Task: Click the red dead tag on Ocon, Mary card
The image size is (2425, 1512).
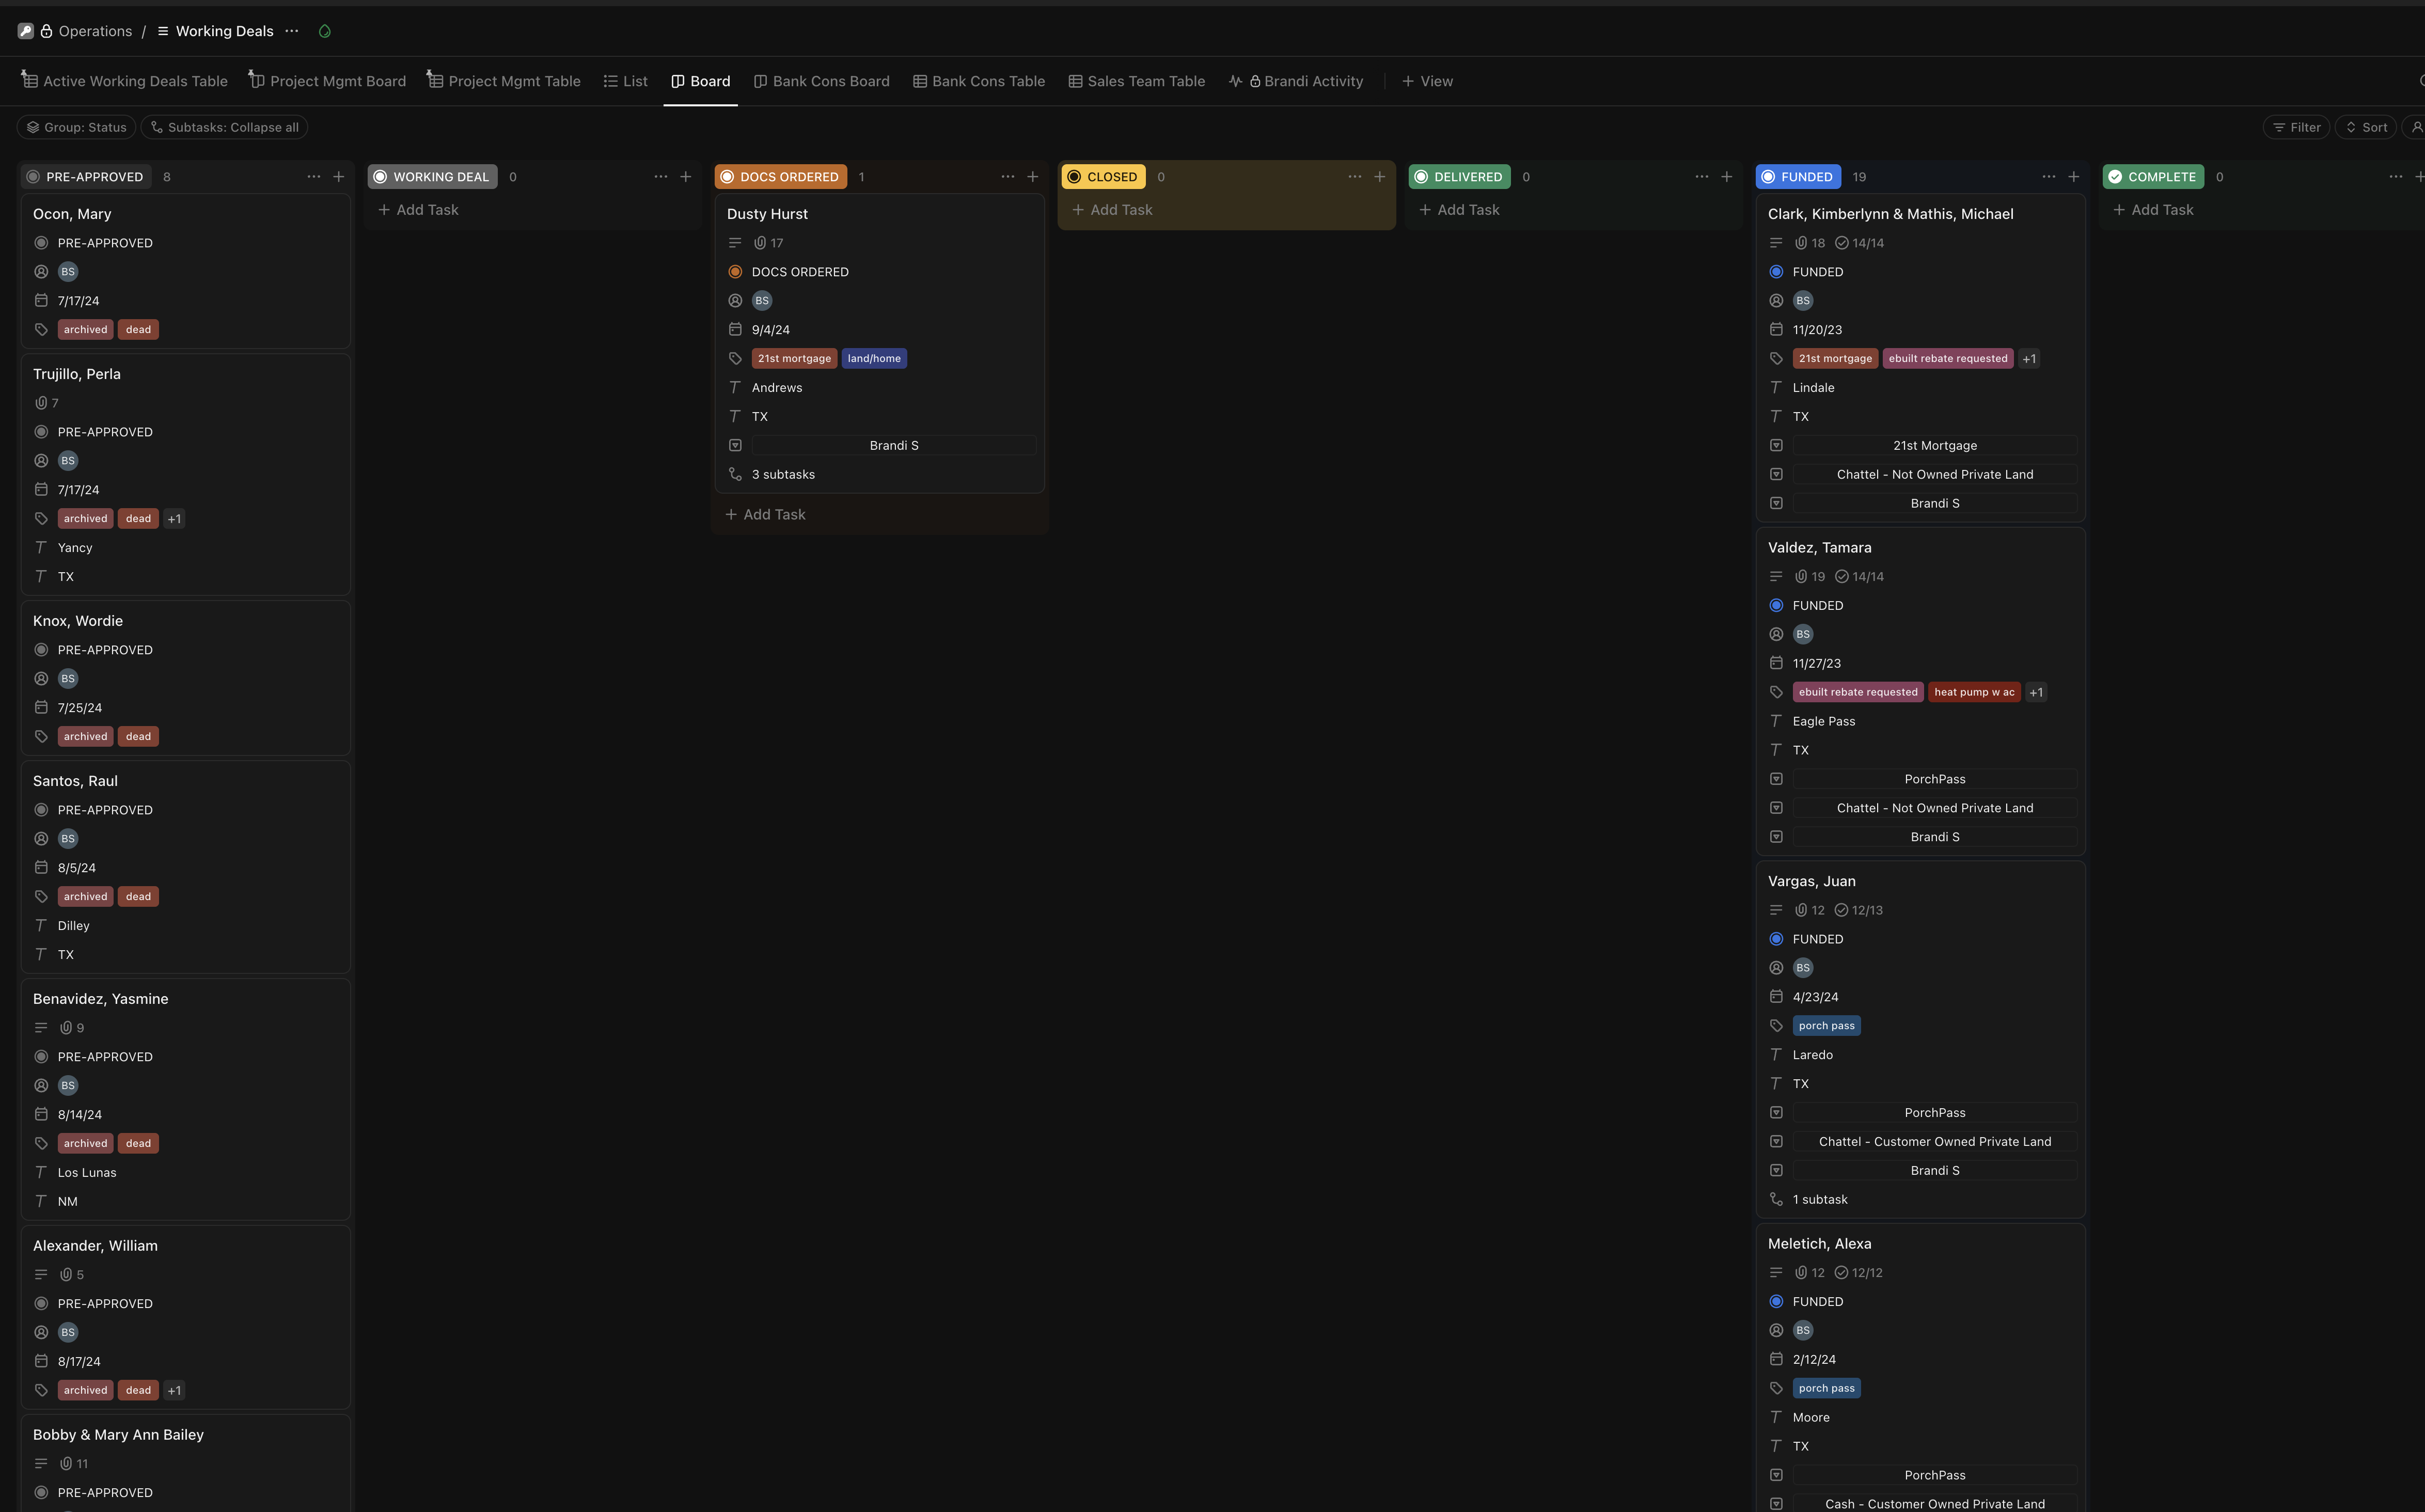Action: [x=138, y=329]
